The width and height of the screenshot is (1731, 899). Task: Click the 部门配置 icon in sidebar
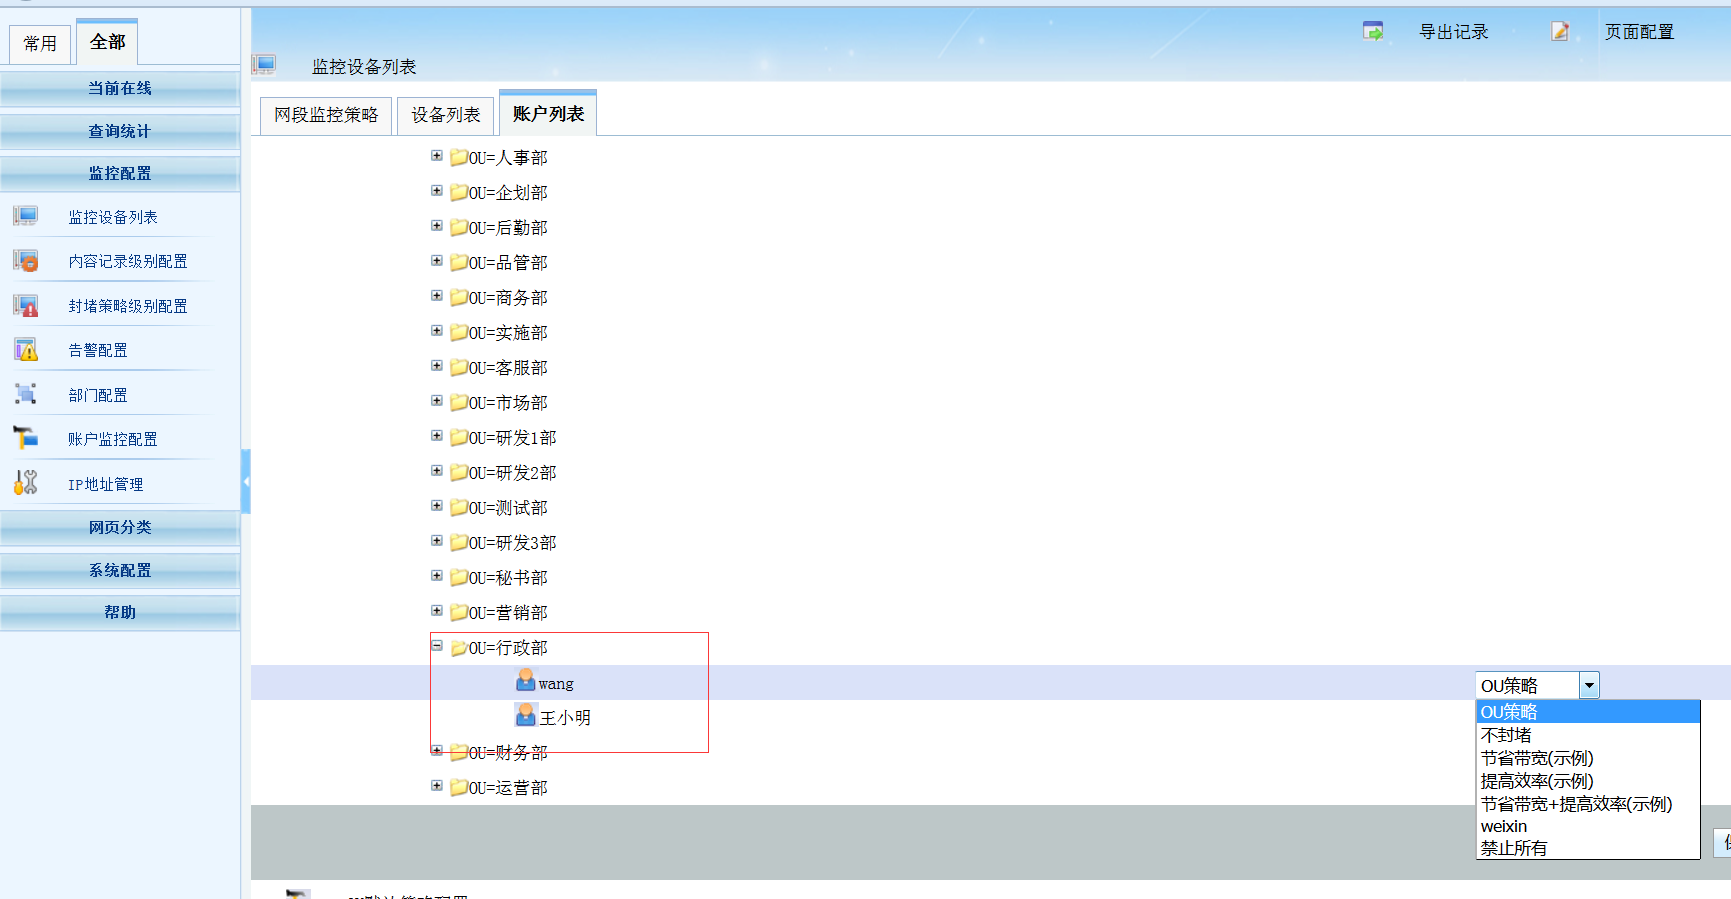(26, 394)
